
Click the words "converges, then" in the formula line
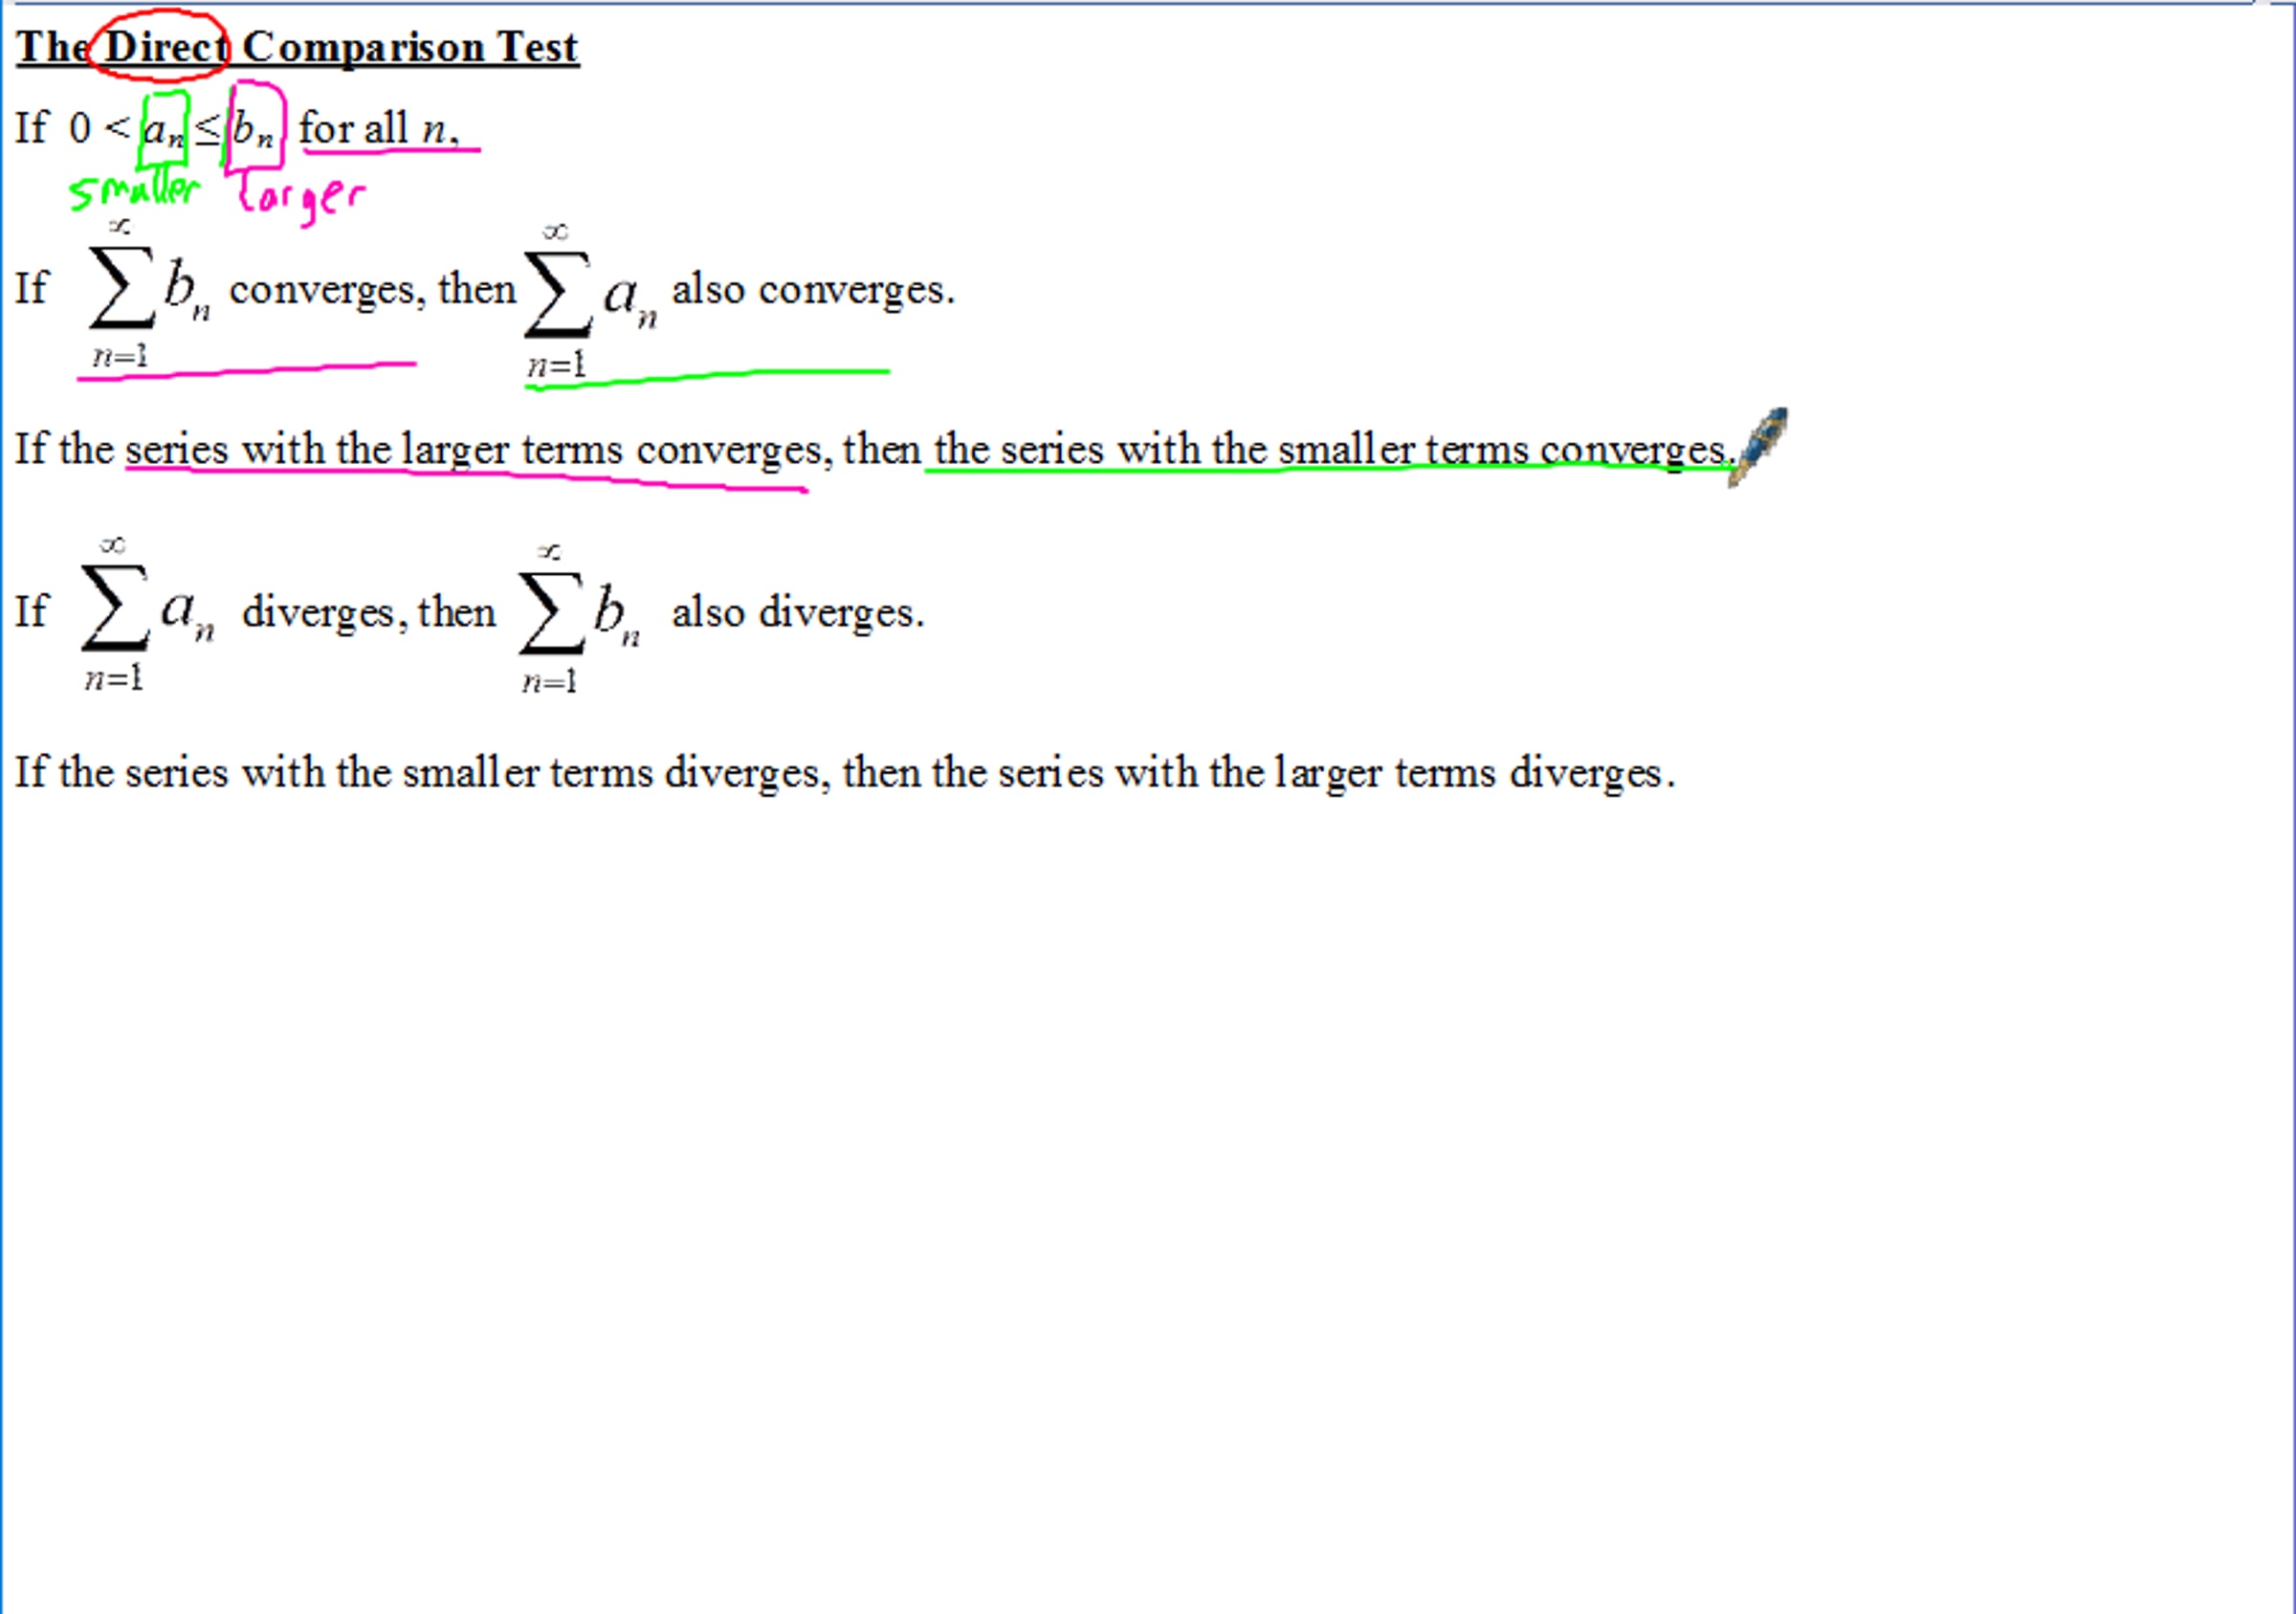tap(373, 290)
